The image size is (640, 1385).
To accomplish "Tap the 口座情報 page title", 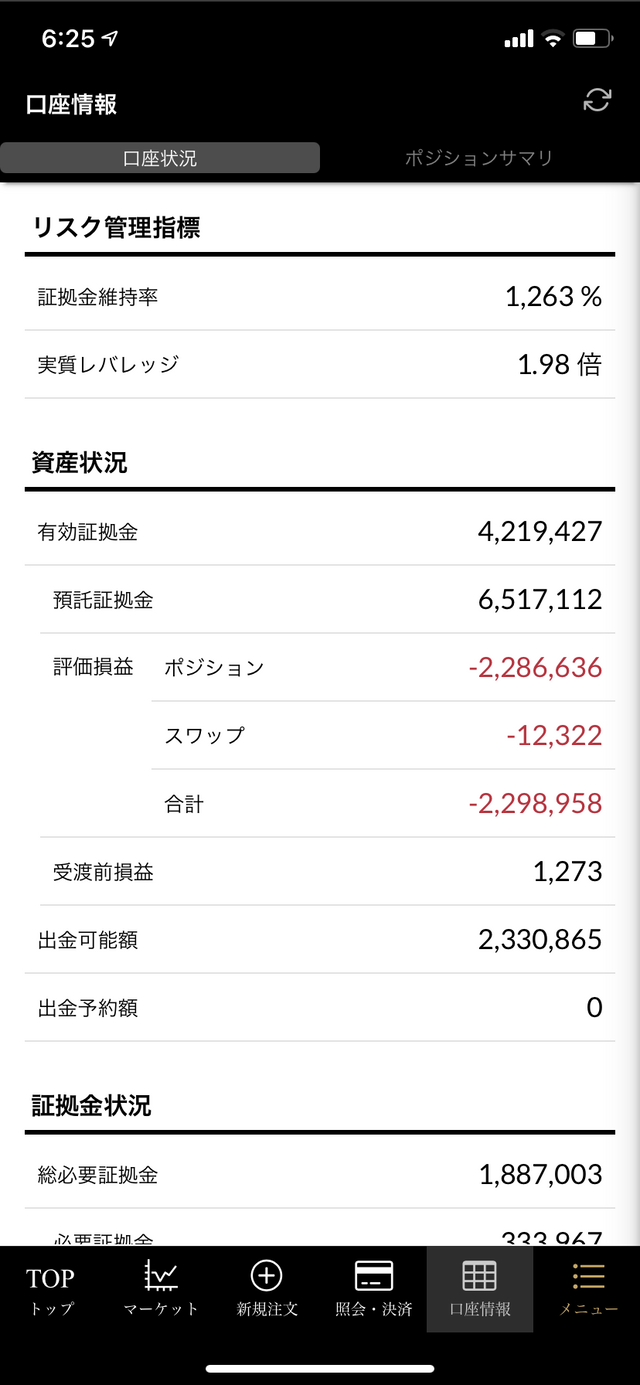I will [72, 104].
